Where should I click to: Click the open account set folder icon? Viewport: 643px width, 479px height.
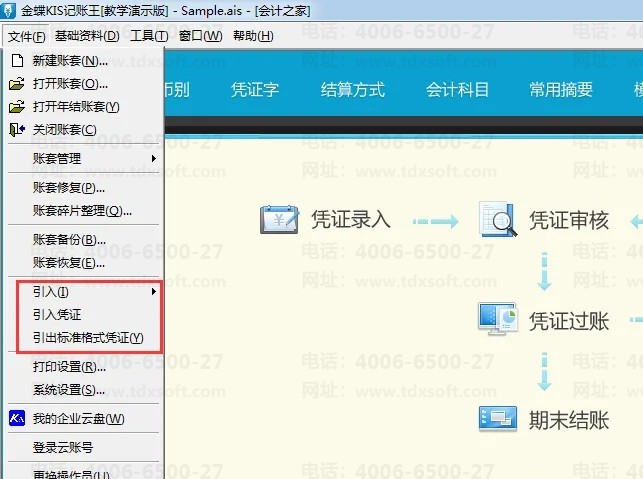(x=17, y=84)
